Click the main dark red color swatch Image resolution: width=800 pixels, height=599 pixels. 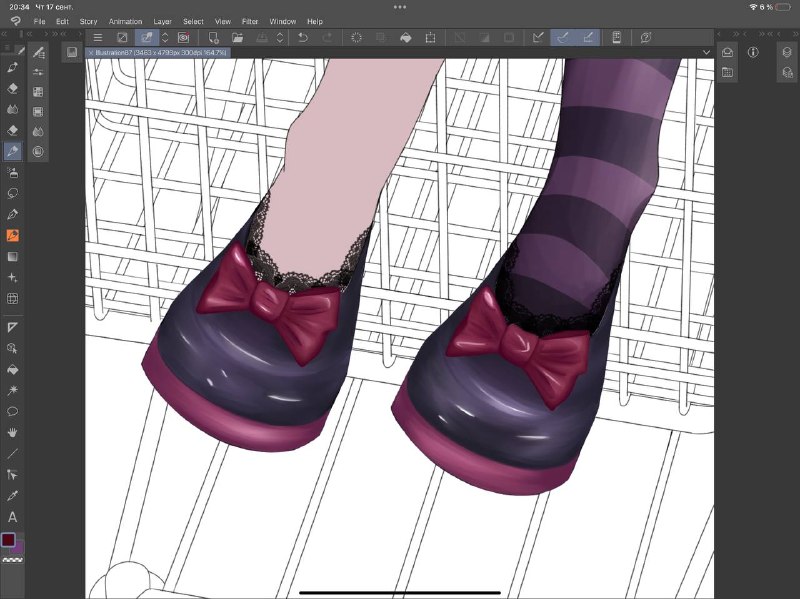tap(8, 540)
